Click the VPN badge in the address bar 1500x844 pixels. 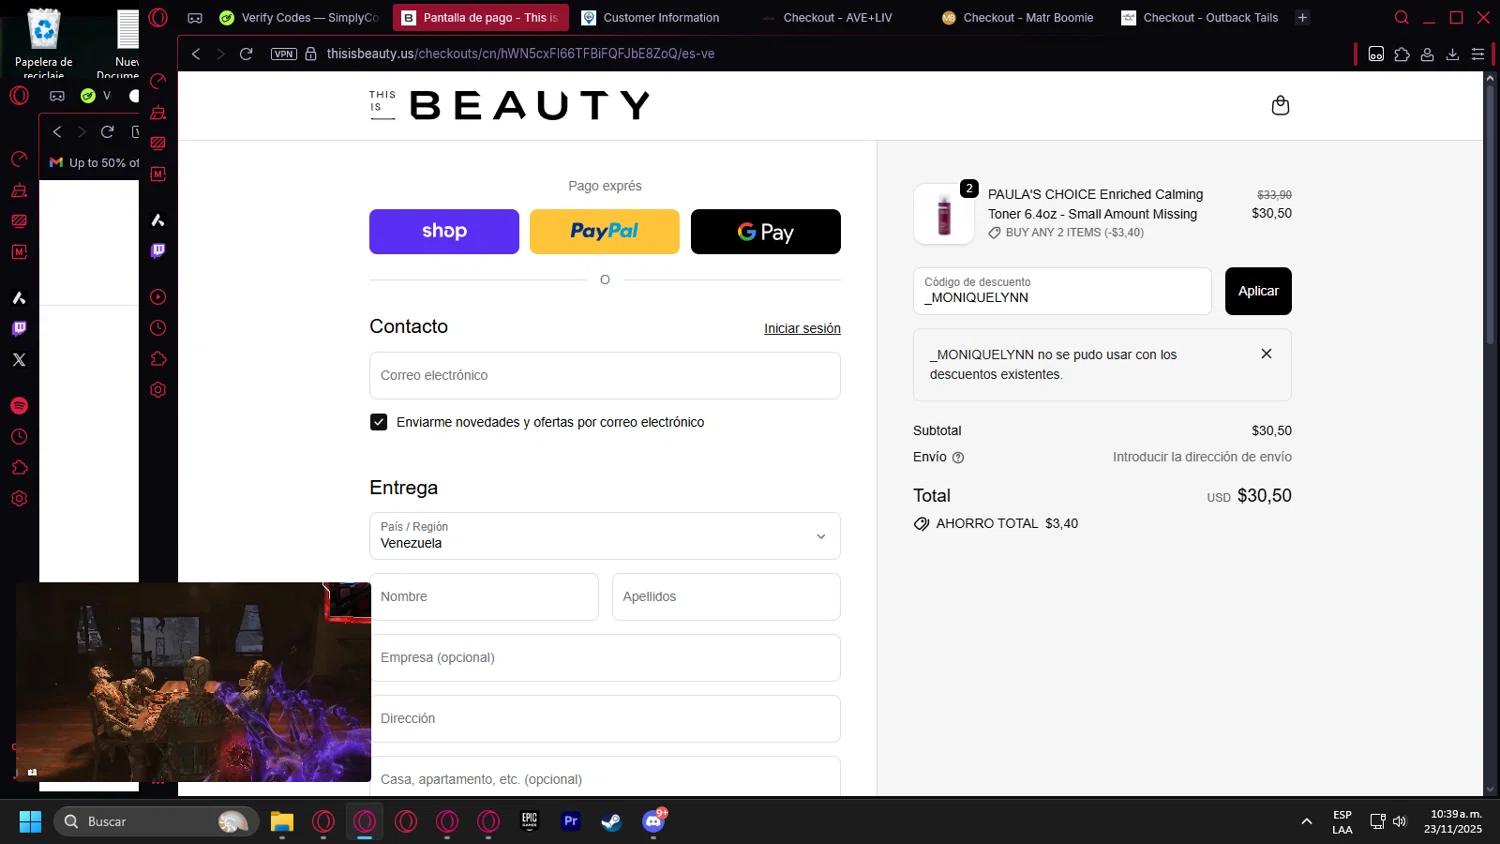pos(284,54)
